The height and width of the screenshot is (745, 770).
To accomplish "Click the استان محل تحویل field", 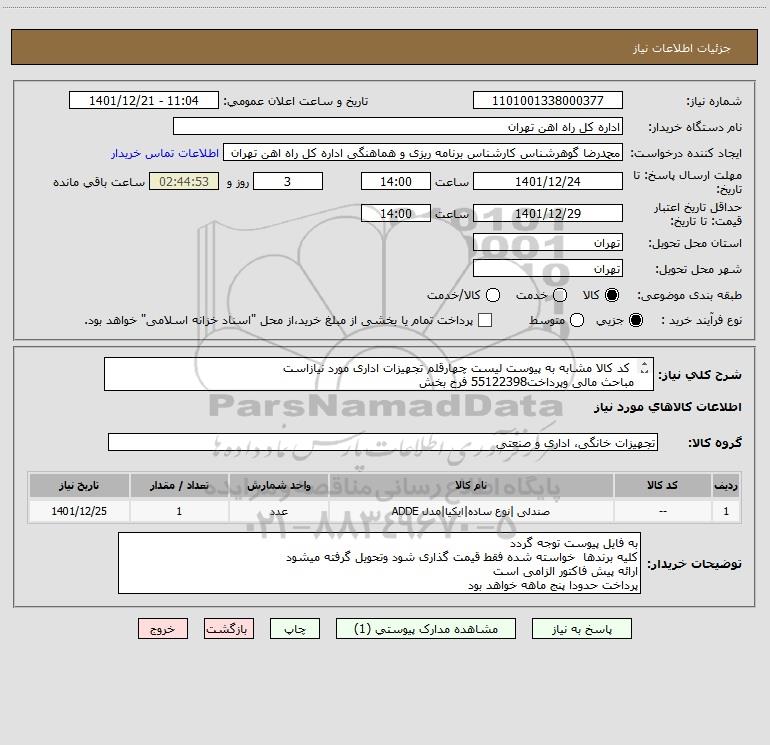I will 548,242.
